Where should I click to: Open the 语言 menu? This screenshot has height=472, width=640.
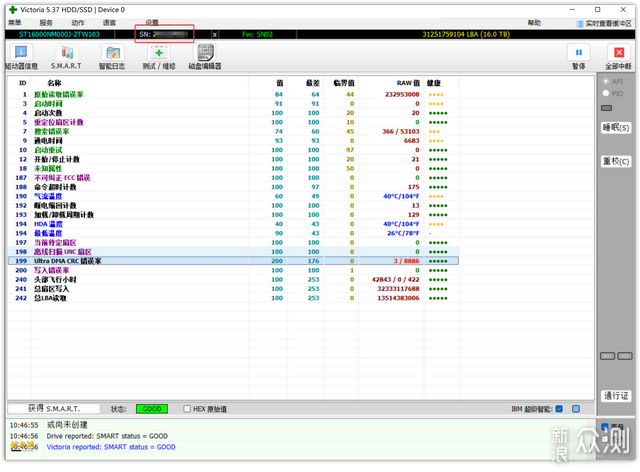109,23
